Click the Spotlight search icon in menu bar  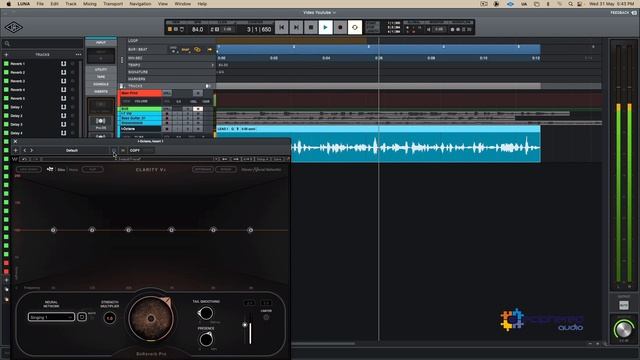570,4
